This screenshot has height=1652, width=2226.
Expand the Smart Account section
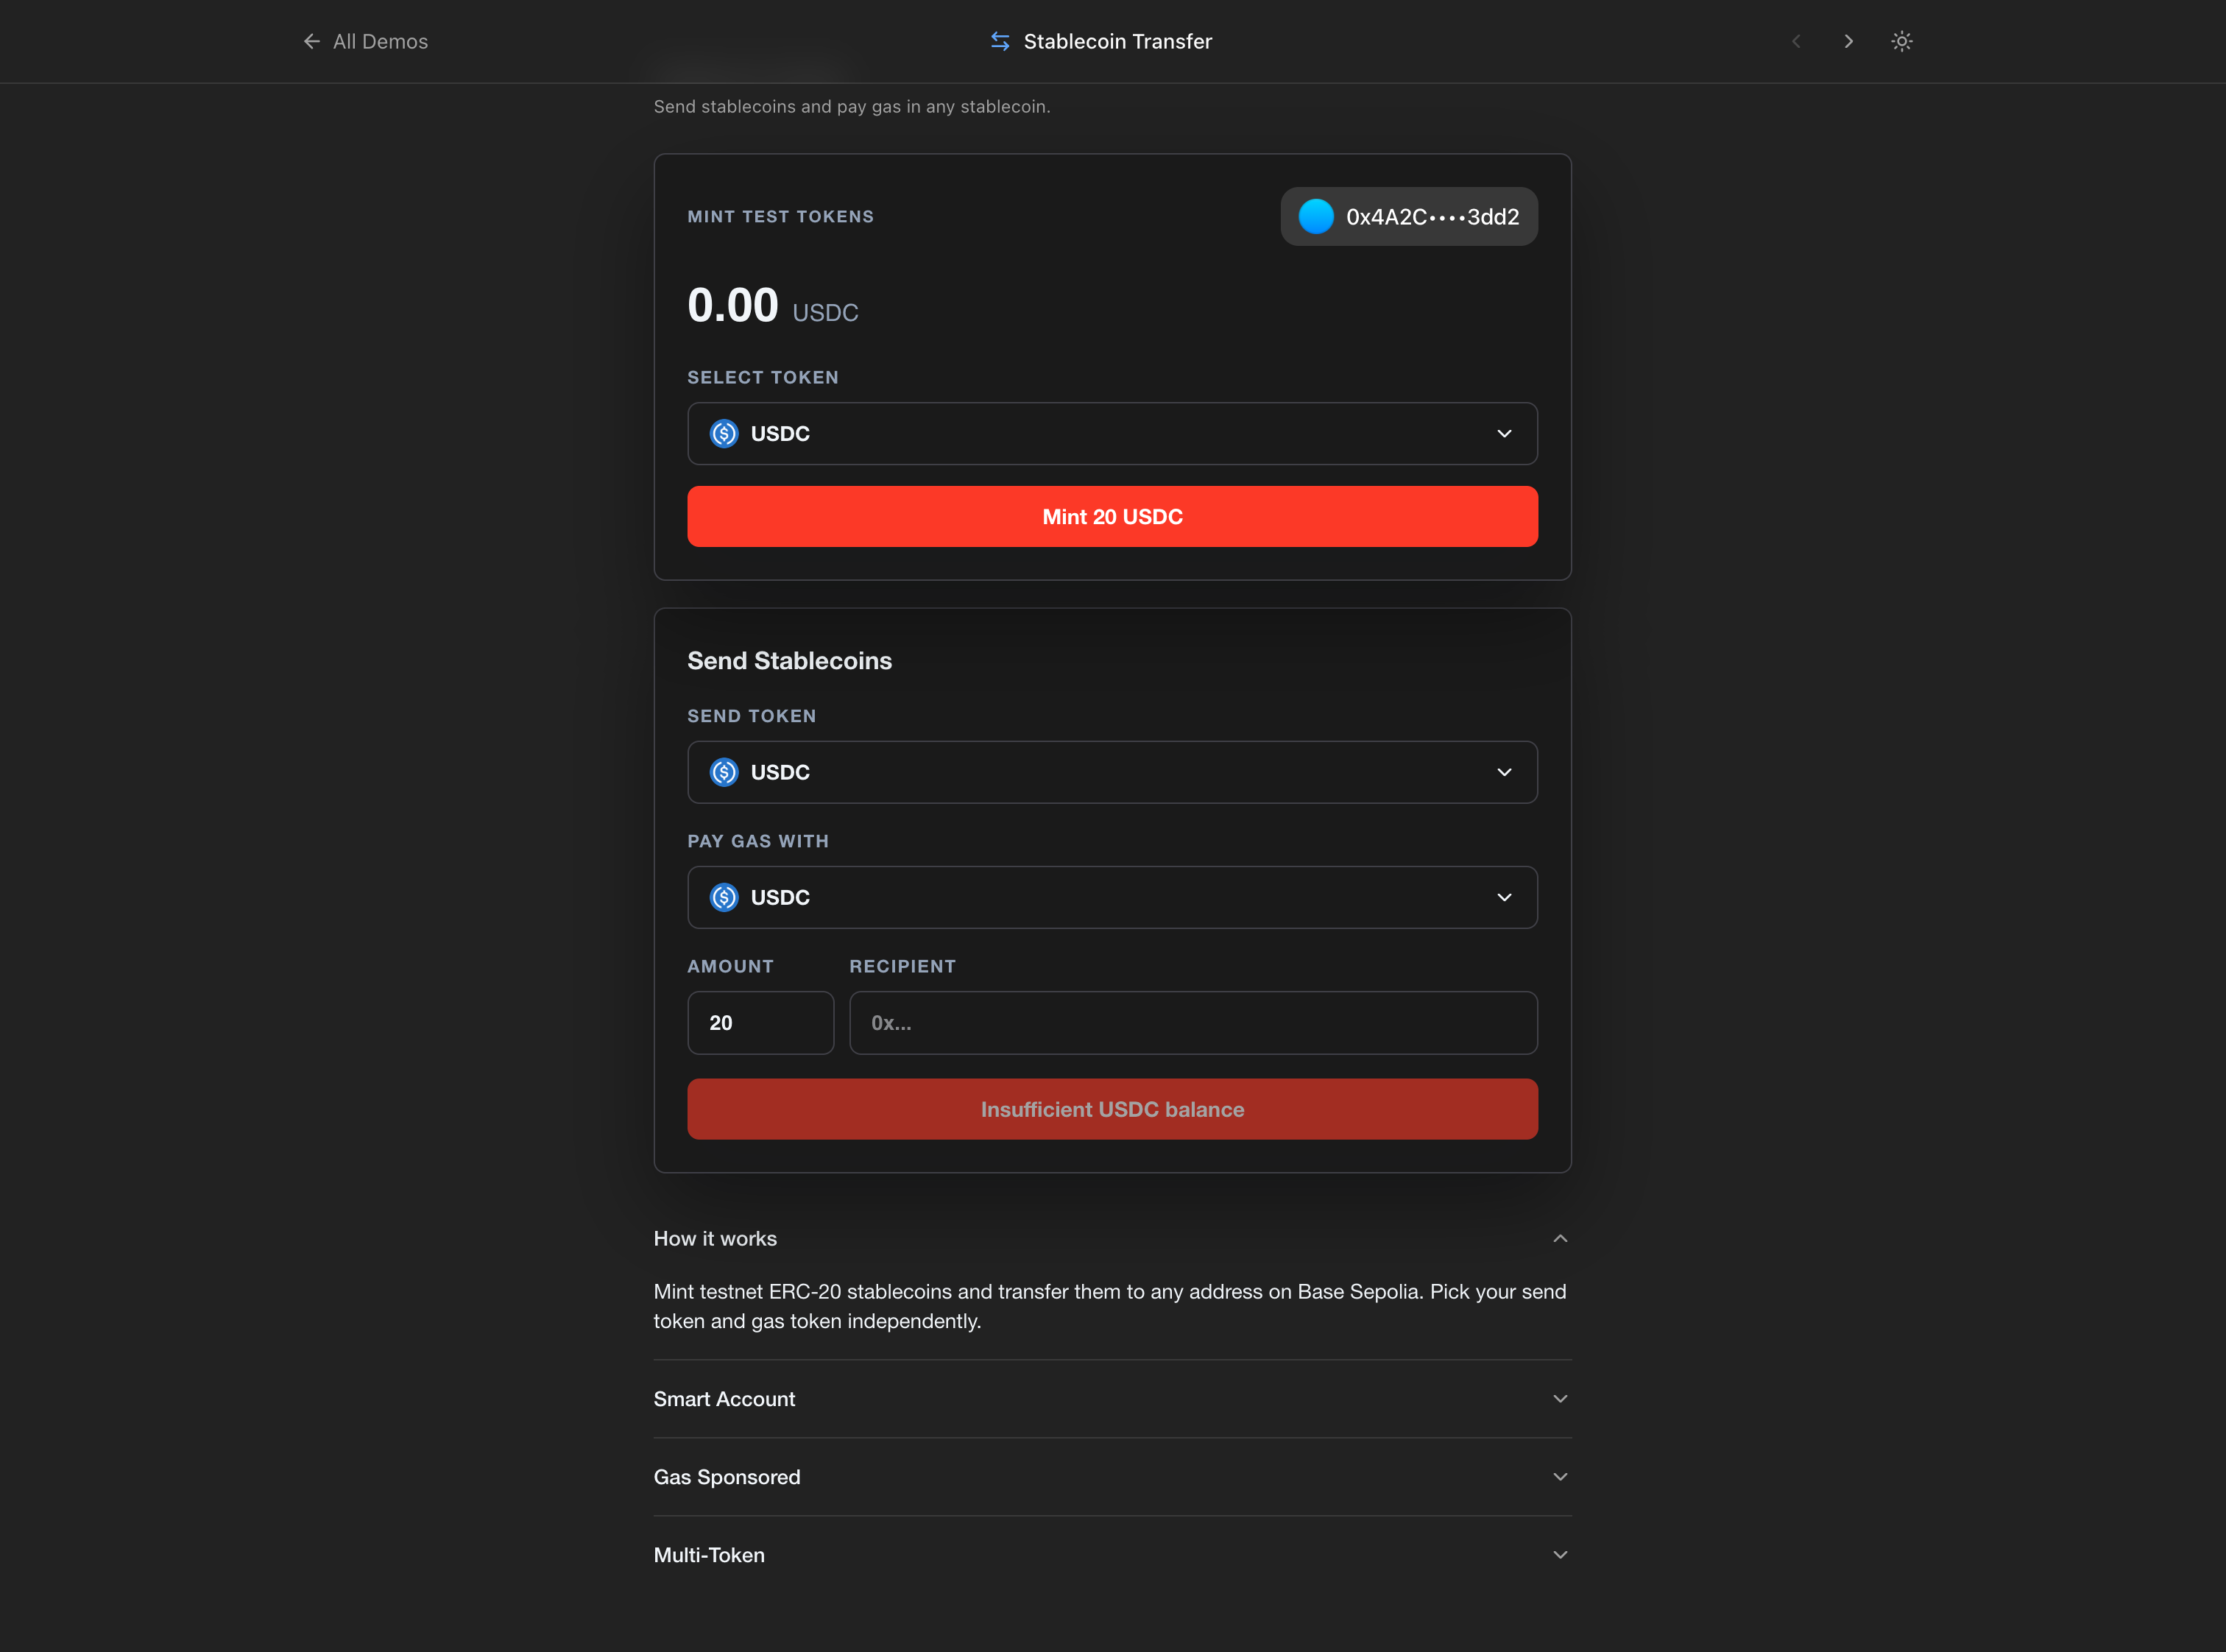[x=1559, y=1399]
